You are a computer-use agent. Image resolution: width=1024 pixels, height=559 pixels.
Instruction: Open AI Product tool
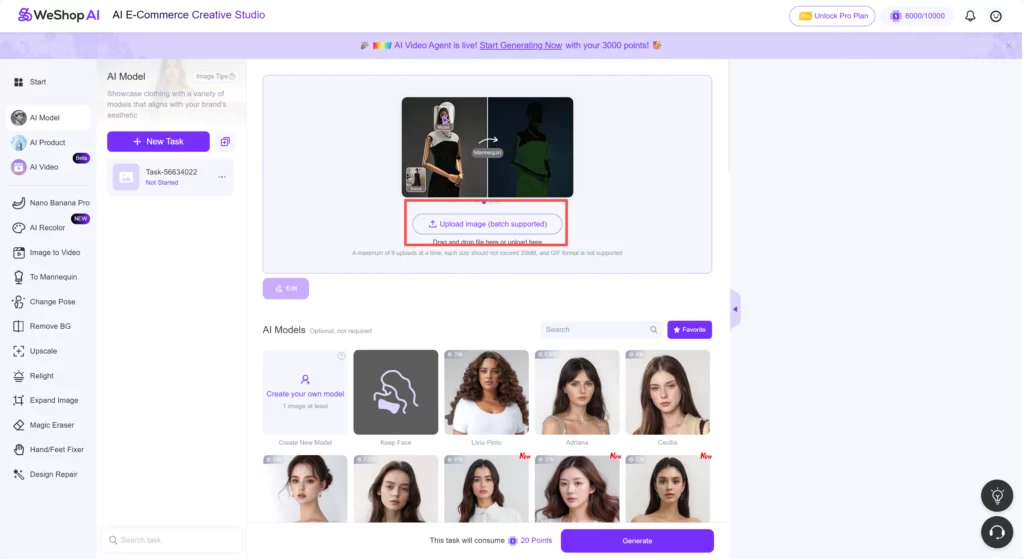39,142
